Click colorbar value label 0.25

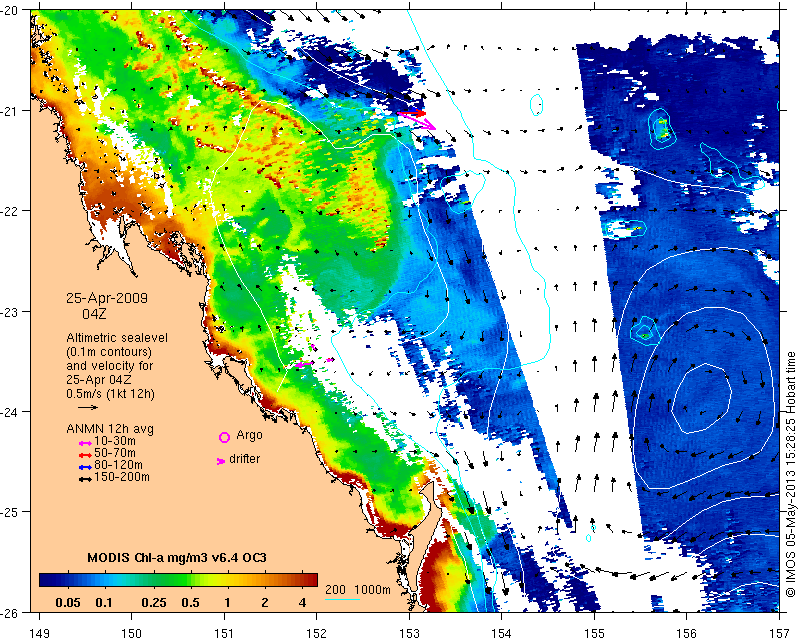click(x=154, y=602)
